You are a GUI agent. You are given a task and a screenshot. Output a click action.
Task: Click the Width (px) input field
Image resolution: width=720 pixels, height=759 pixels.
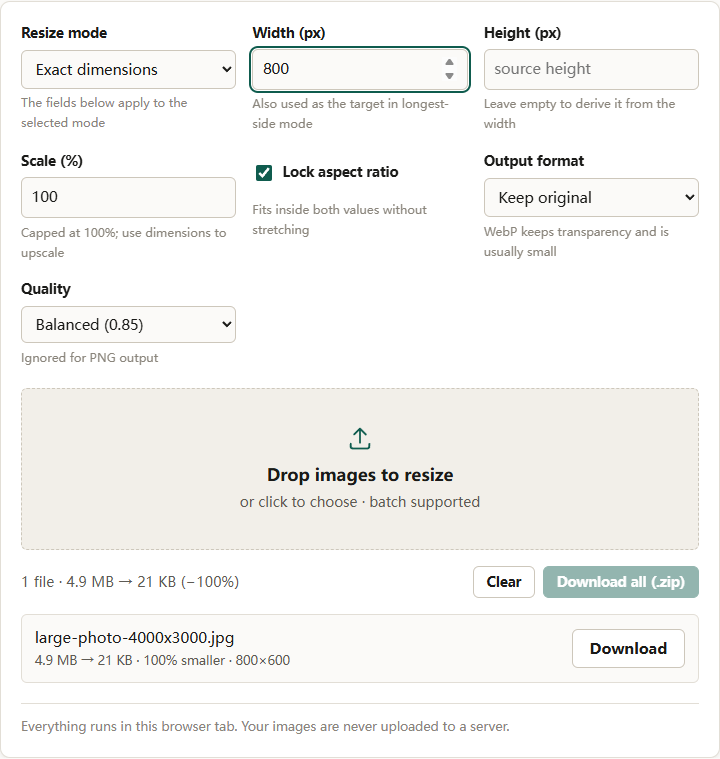click(x=360, y=69)
